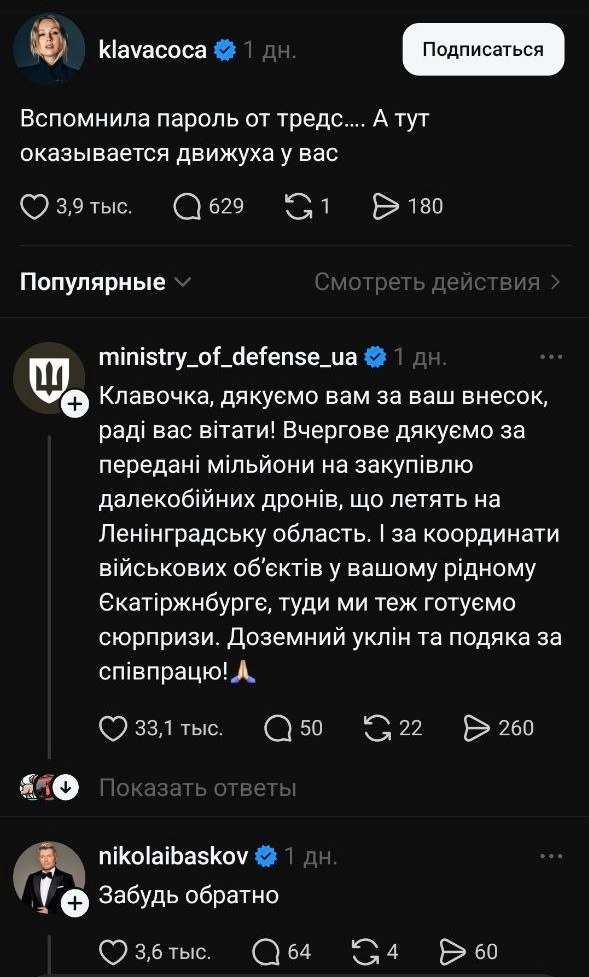589x977 pixels.
Task: Open Смотреть действия link
Action: [x=435, y=282]
